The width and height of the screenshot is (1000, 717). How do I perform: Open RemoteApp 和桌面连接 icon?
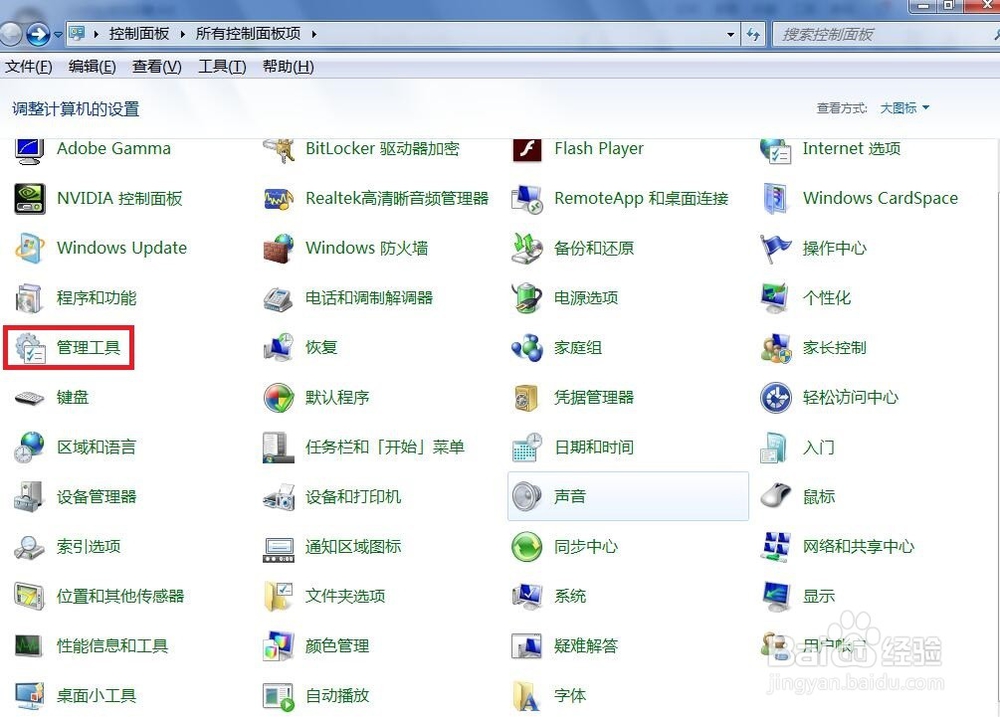click(x=527, y=199)
